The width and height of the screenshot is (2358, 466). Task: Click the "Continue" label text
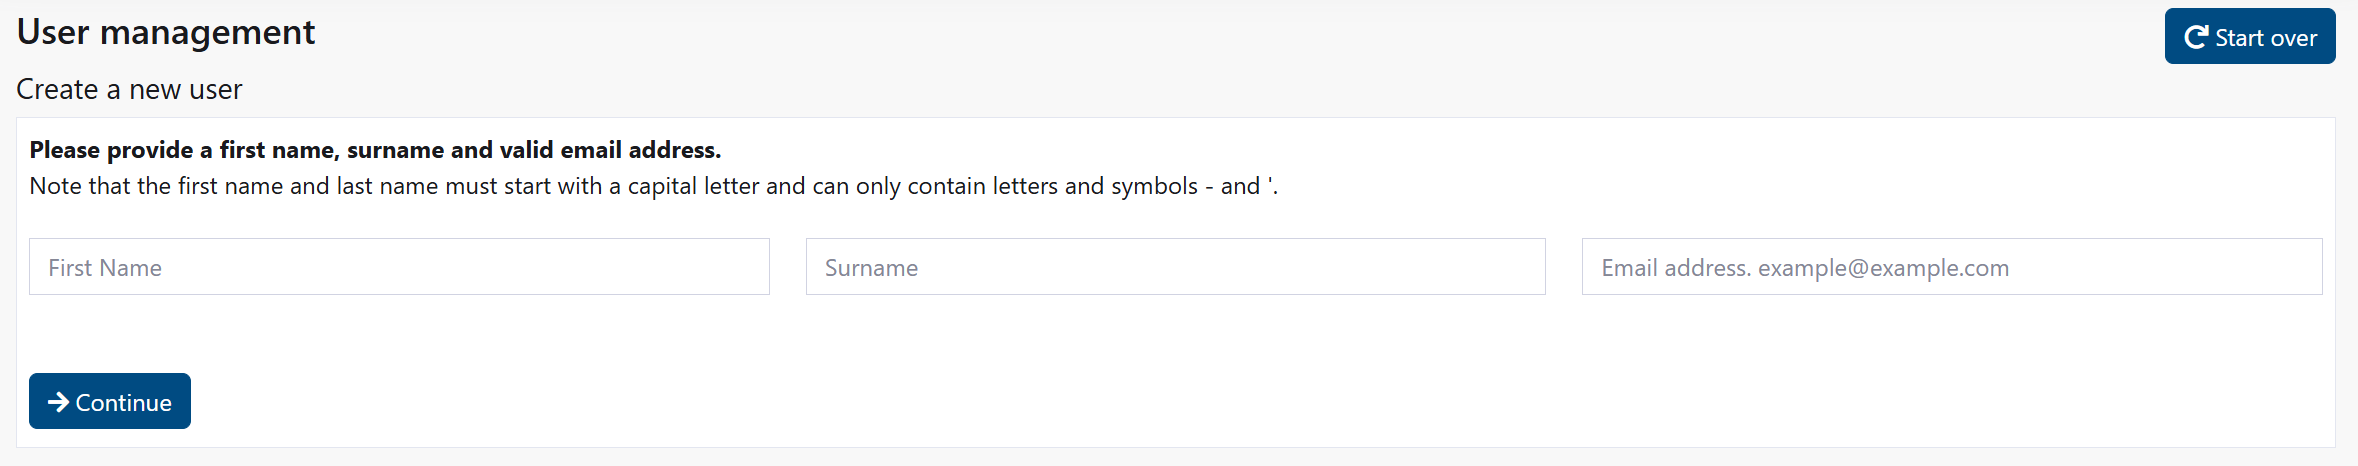click(x=124, y=403)
